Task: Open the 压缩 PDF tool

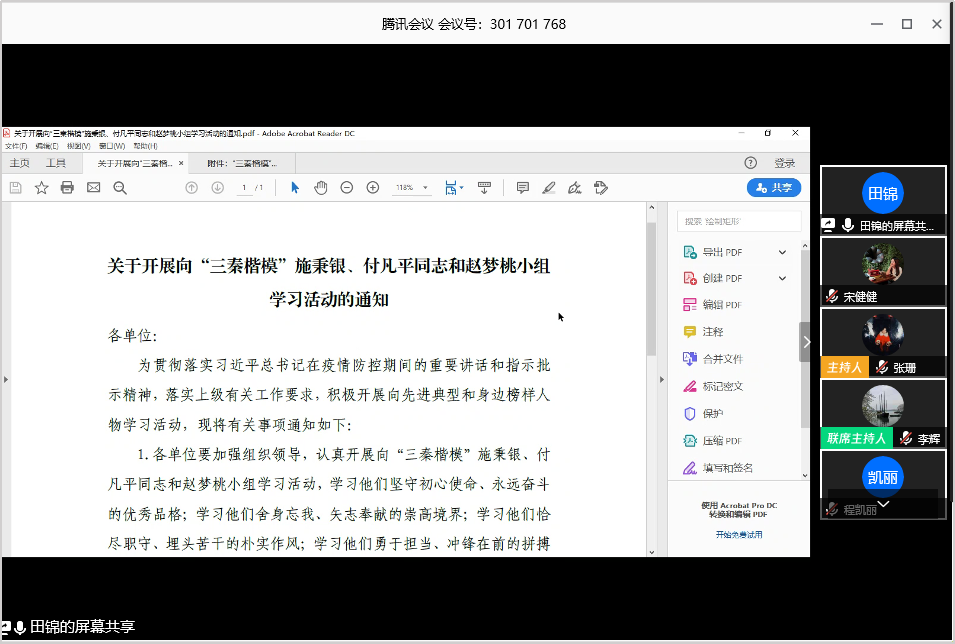Action: point(722,441)
